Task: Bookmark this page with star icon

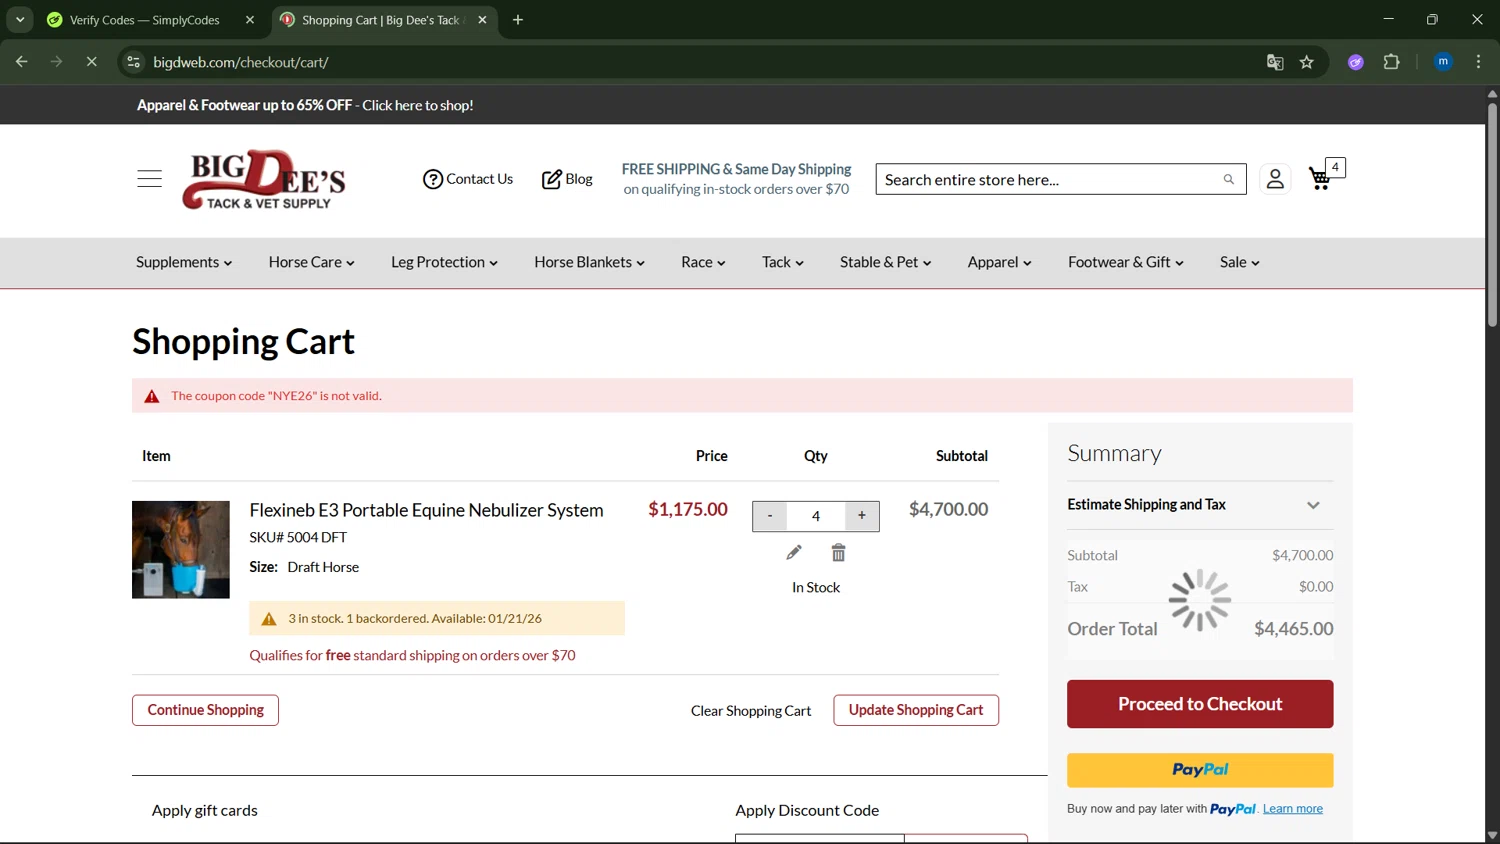Action: (1307, 62)
